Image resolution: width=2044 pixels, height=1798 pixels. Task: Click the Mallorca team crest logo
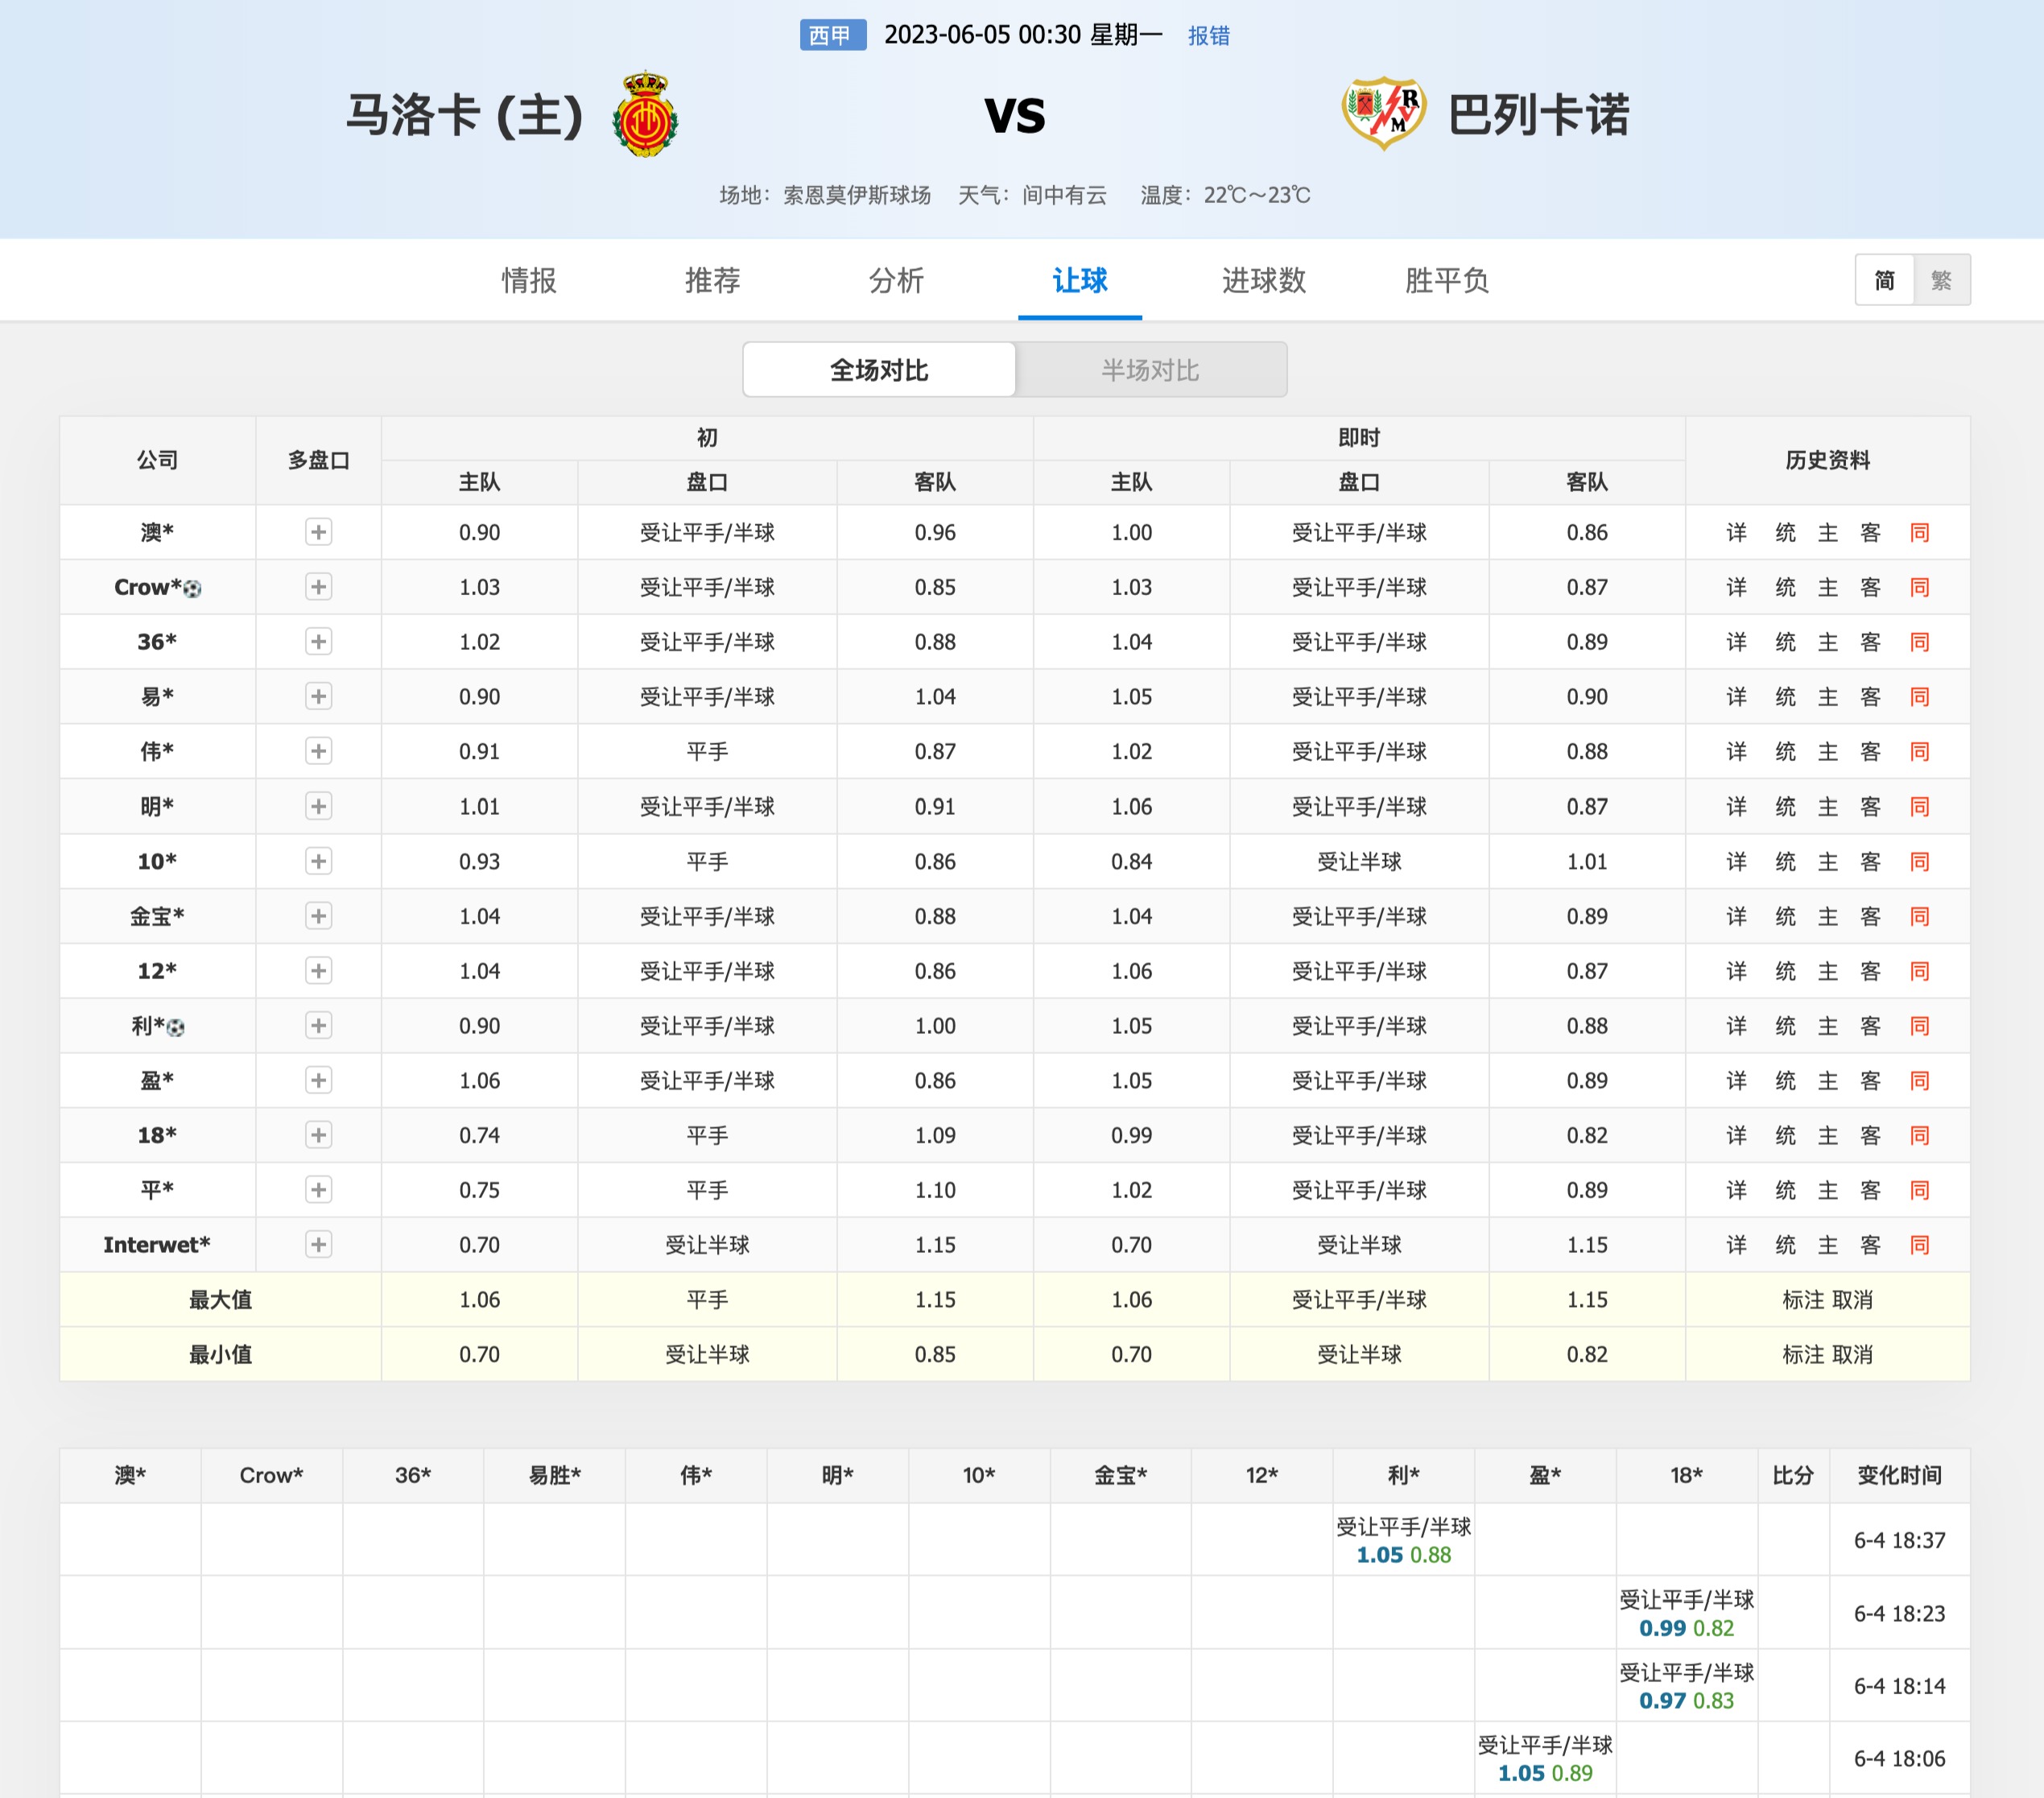point(645,114)
